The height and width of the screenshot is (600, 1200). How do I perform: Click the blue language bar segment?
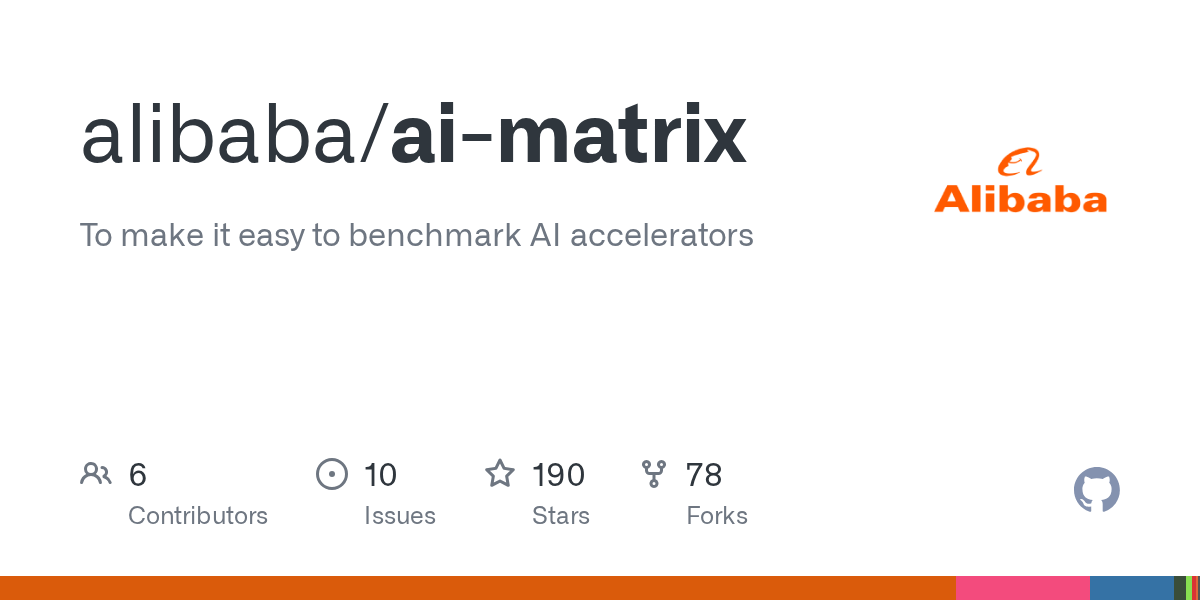(x=1131, y=588)
